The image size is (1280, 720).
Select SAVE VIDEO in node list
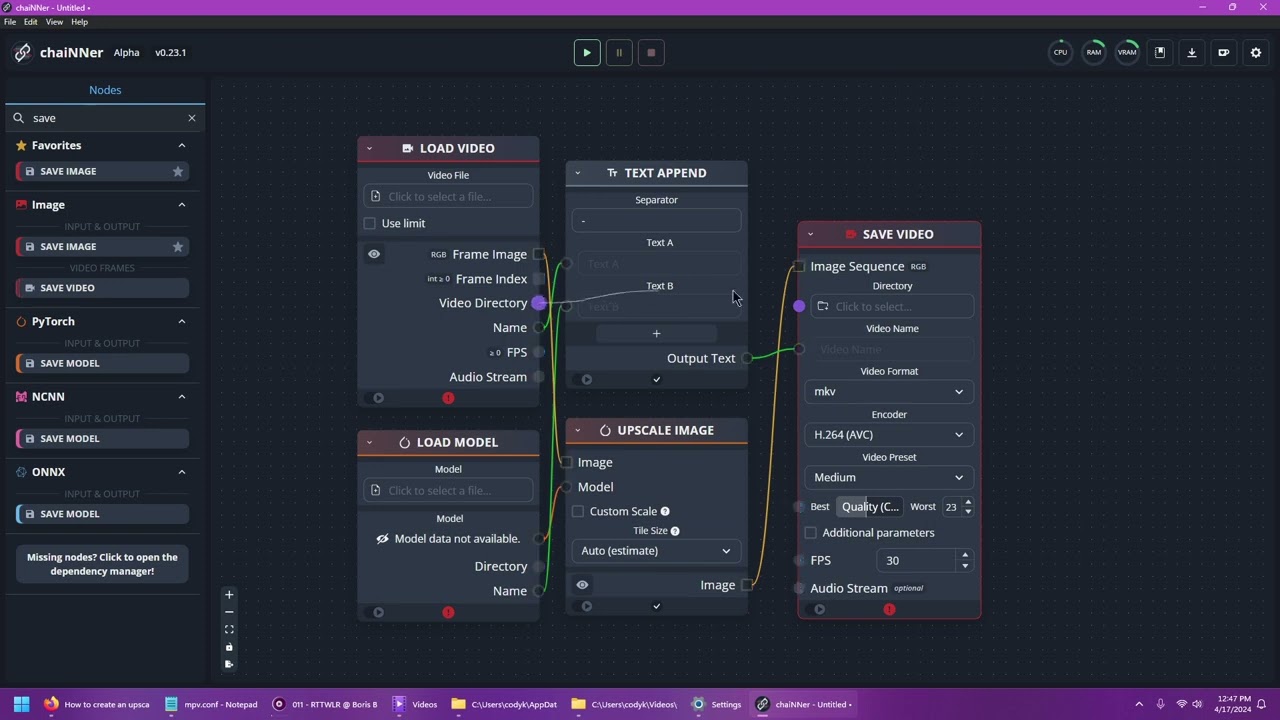tap(102, 288)
